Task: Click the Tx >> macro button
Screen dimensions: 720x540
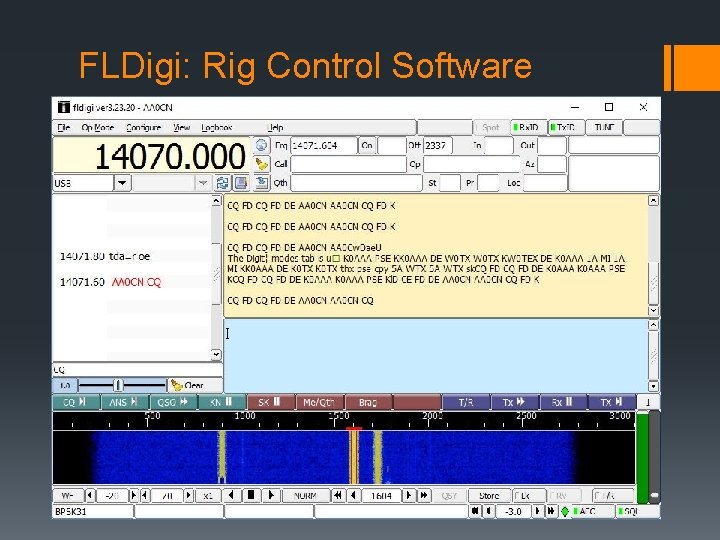Action: pyautogui.click(x=514, y=402)
